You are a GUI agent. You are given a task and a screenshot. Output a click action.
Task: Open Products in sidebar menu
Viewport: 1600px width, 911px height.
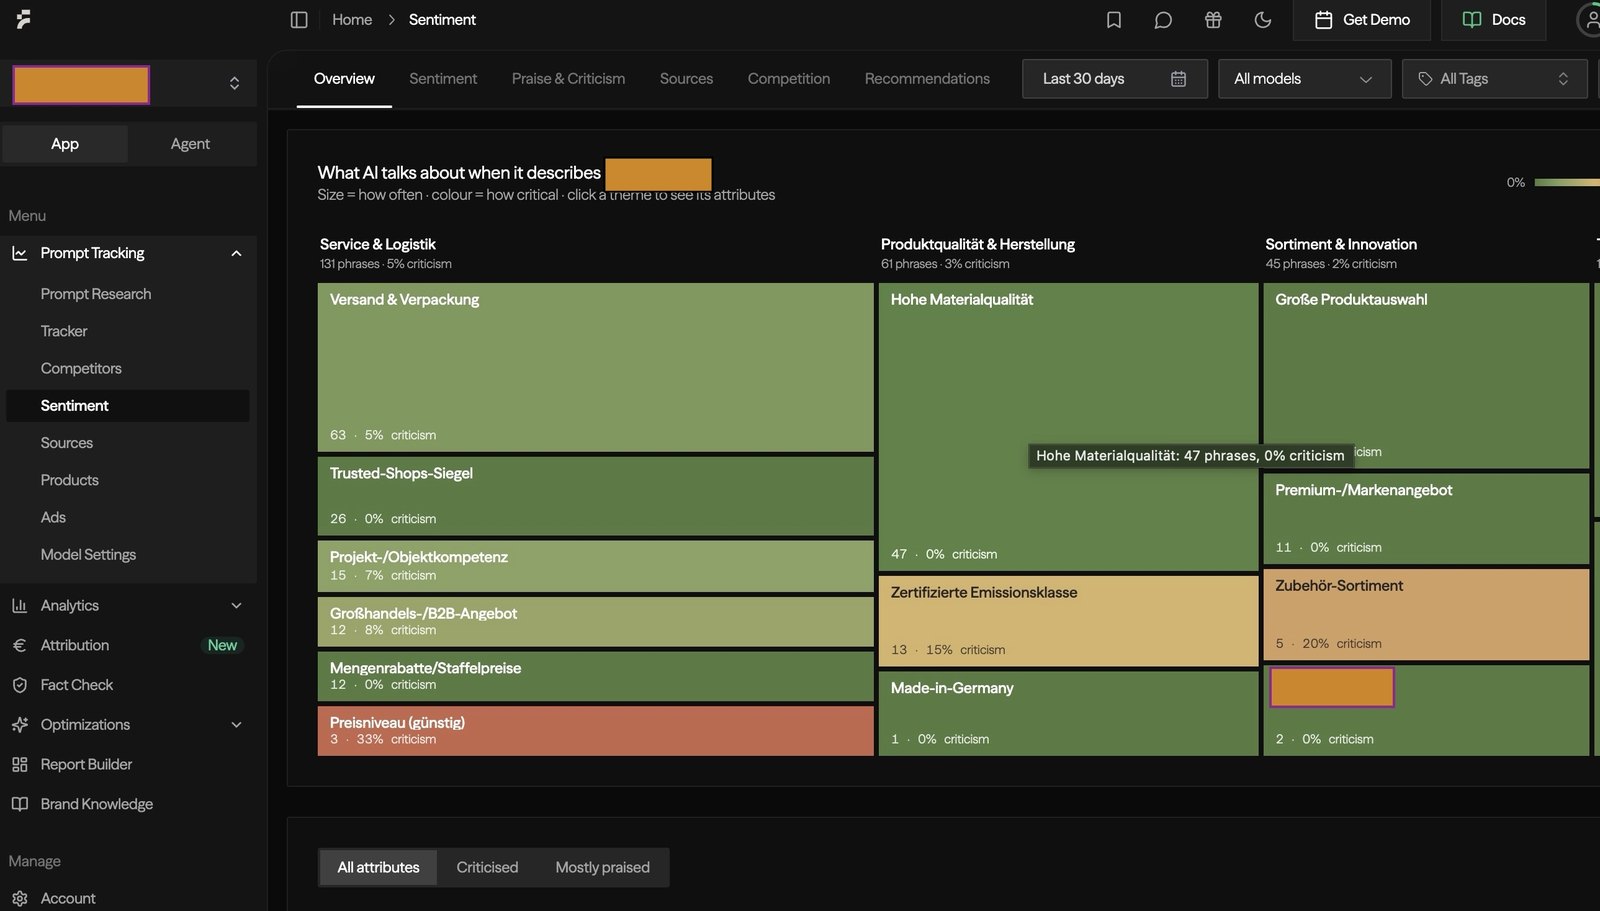tap(70, 481)
